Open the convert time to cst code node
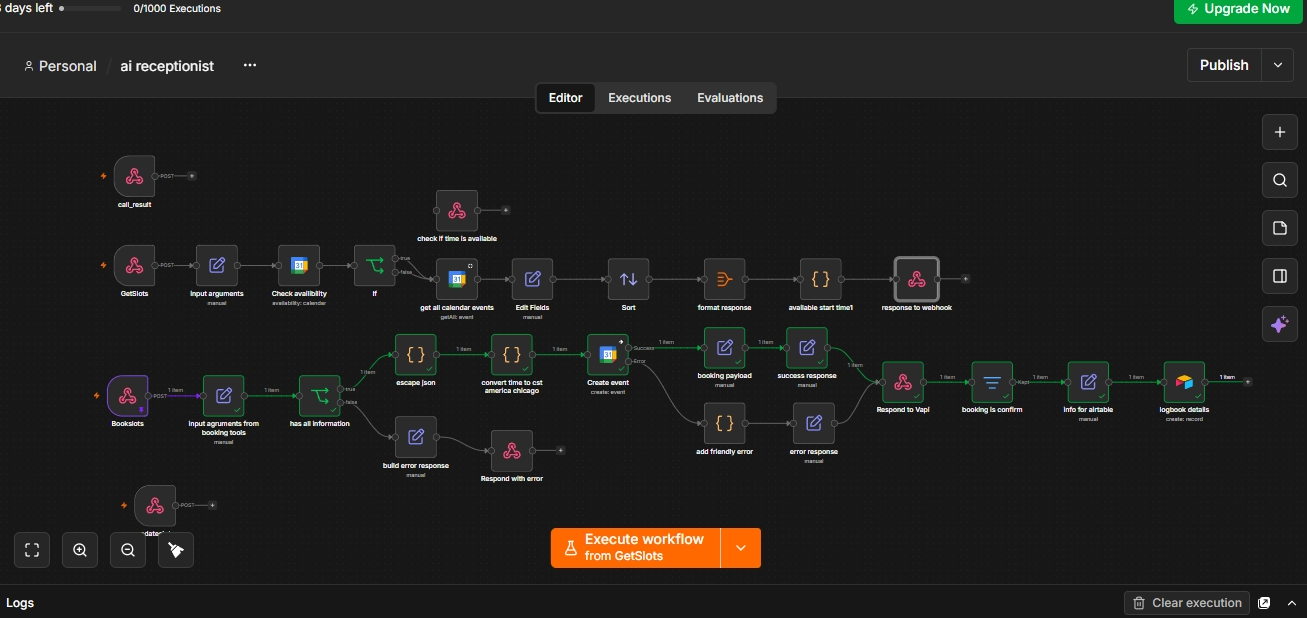This screenshot has width=1307, height=618. click(x=512, y=355)
